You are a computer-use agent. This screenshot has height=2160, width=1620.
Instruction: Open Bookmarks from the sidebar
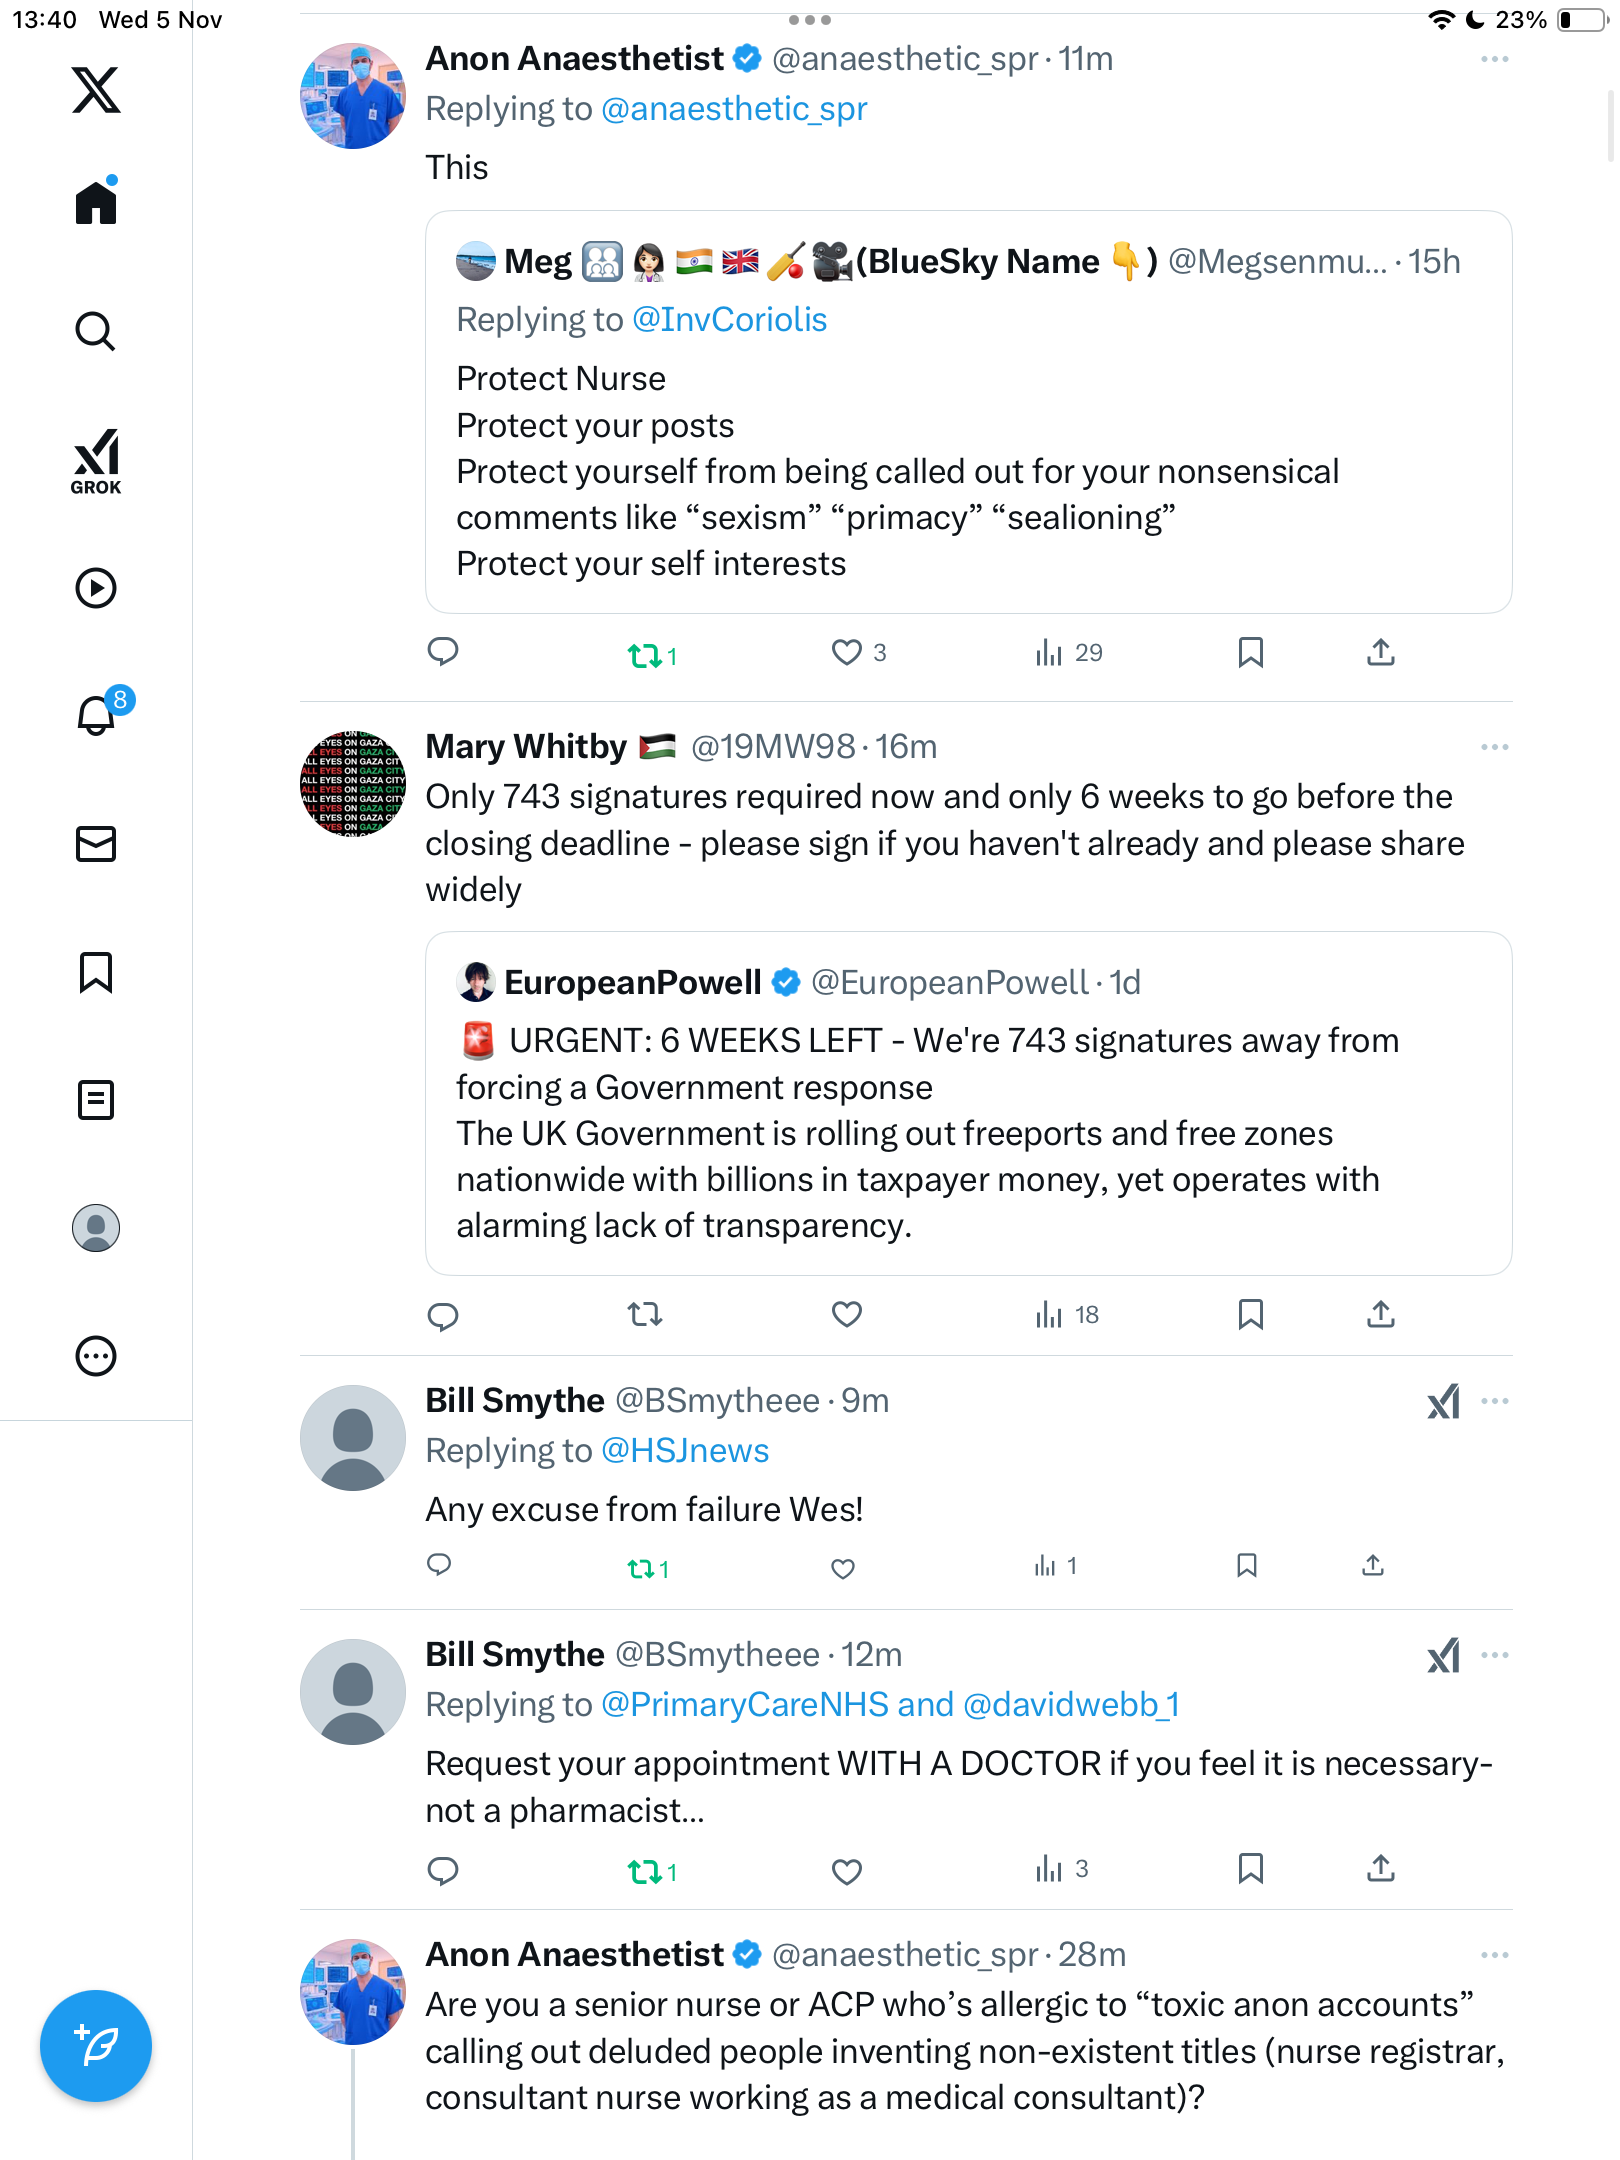96,972
